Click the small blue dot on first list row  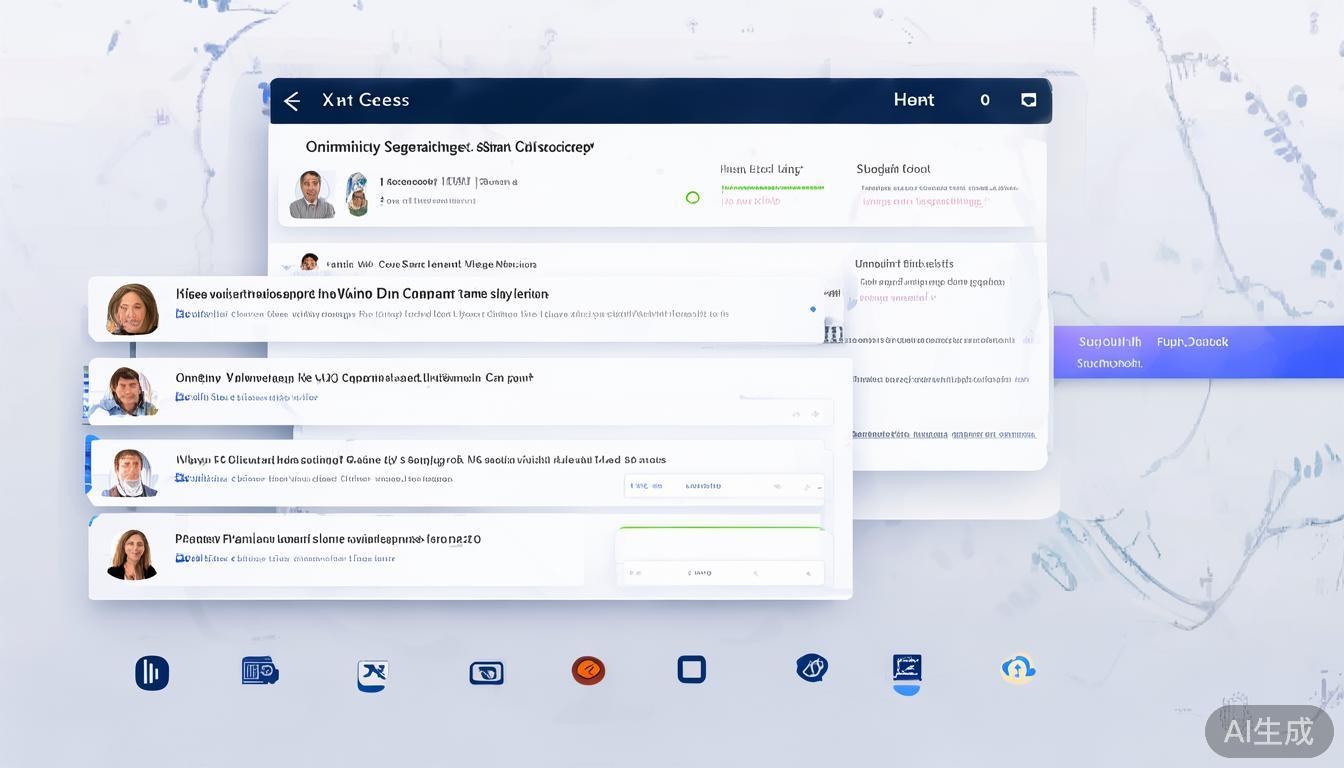point(812,309)
